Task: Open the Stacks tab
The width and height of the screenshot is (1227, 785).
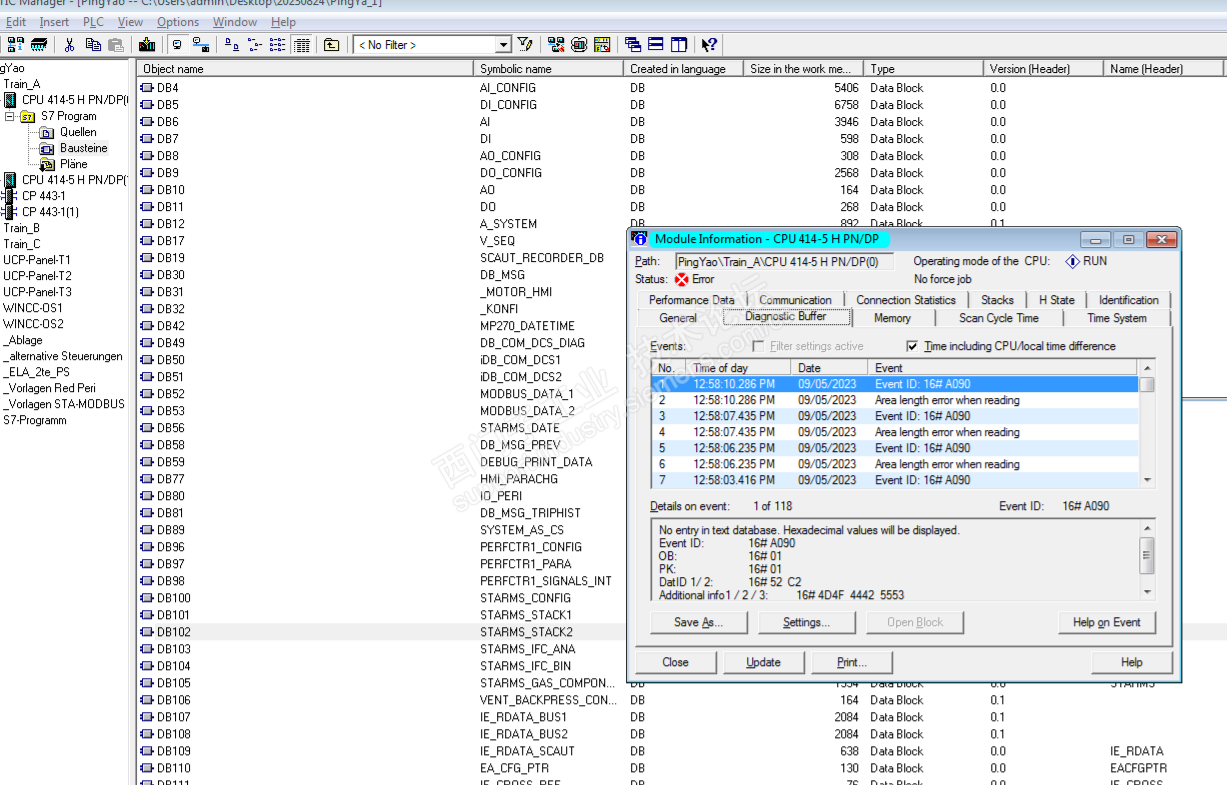Action: 997,300
